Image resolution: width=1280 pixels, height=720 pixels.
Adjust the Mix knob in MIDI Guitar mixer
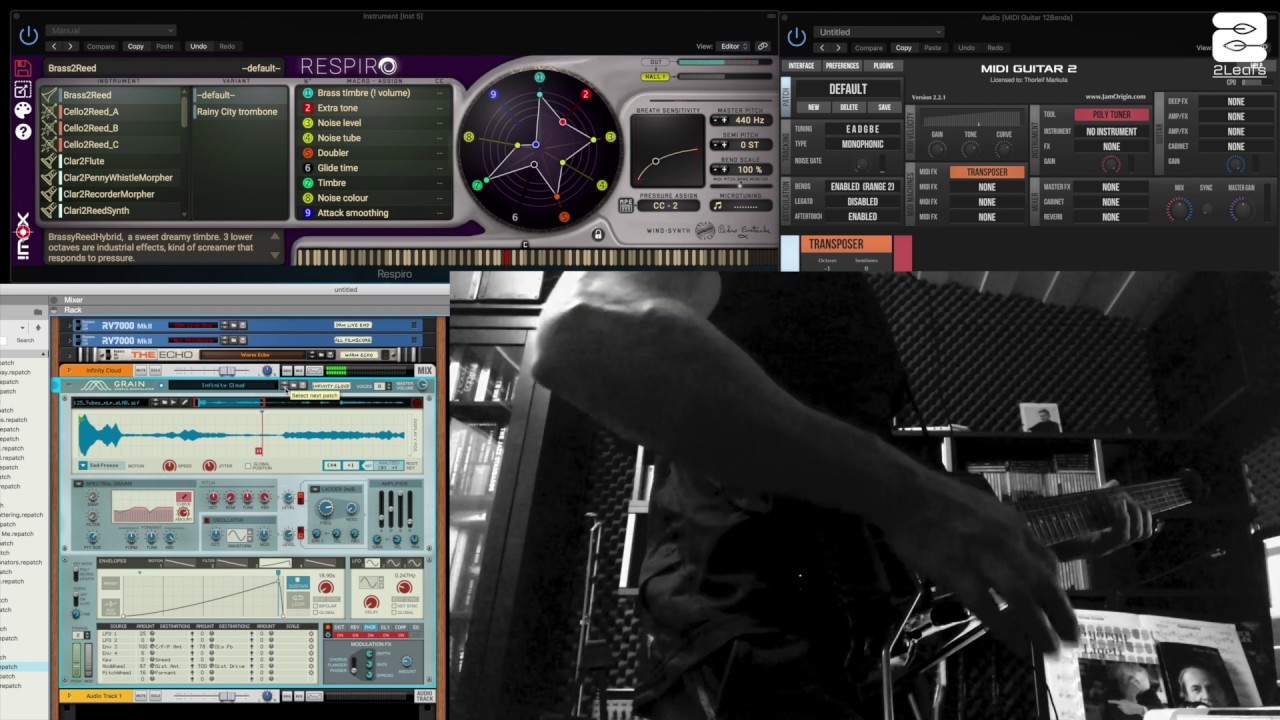(x=1180, y=209)
